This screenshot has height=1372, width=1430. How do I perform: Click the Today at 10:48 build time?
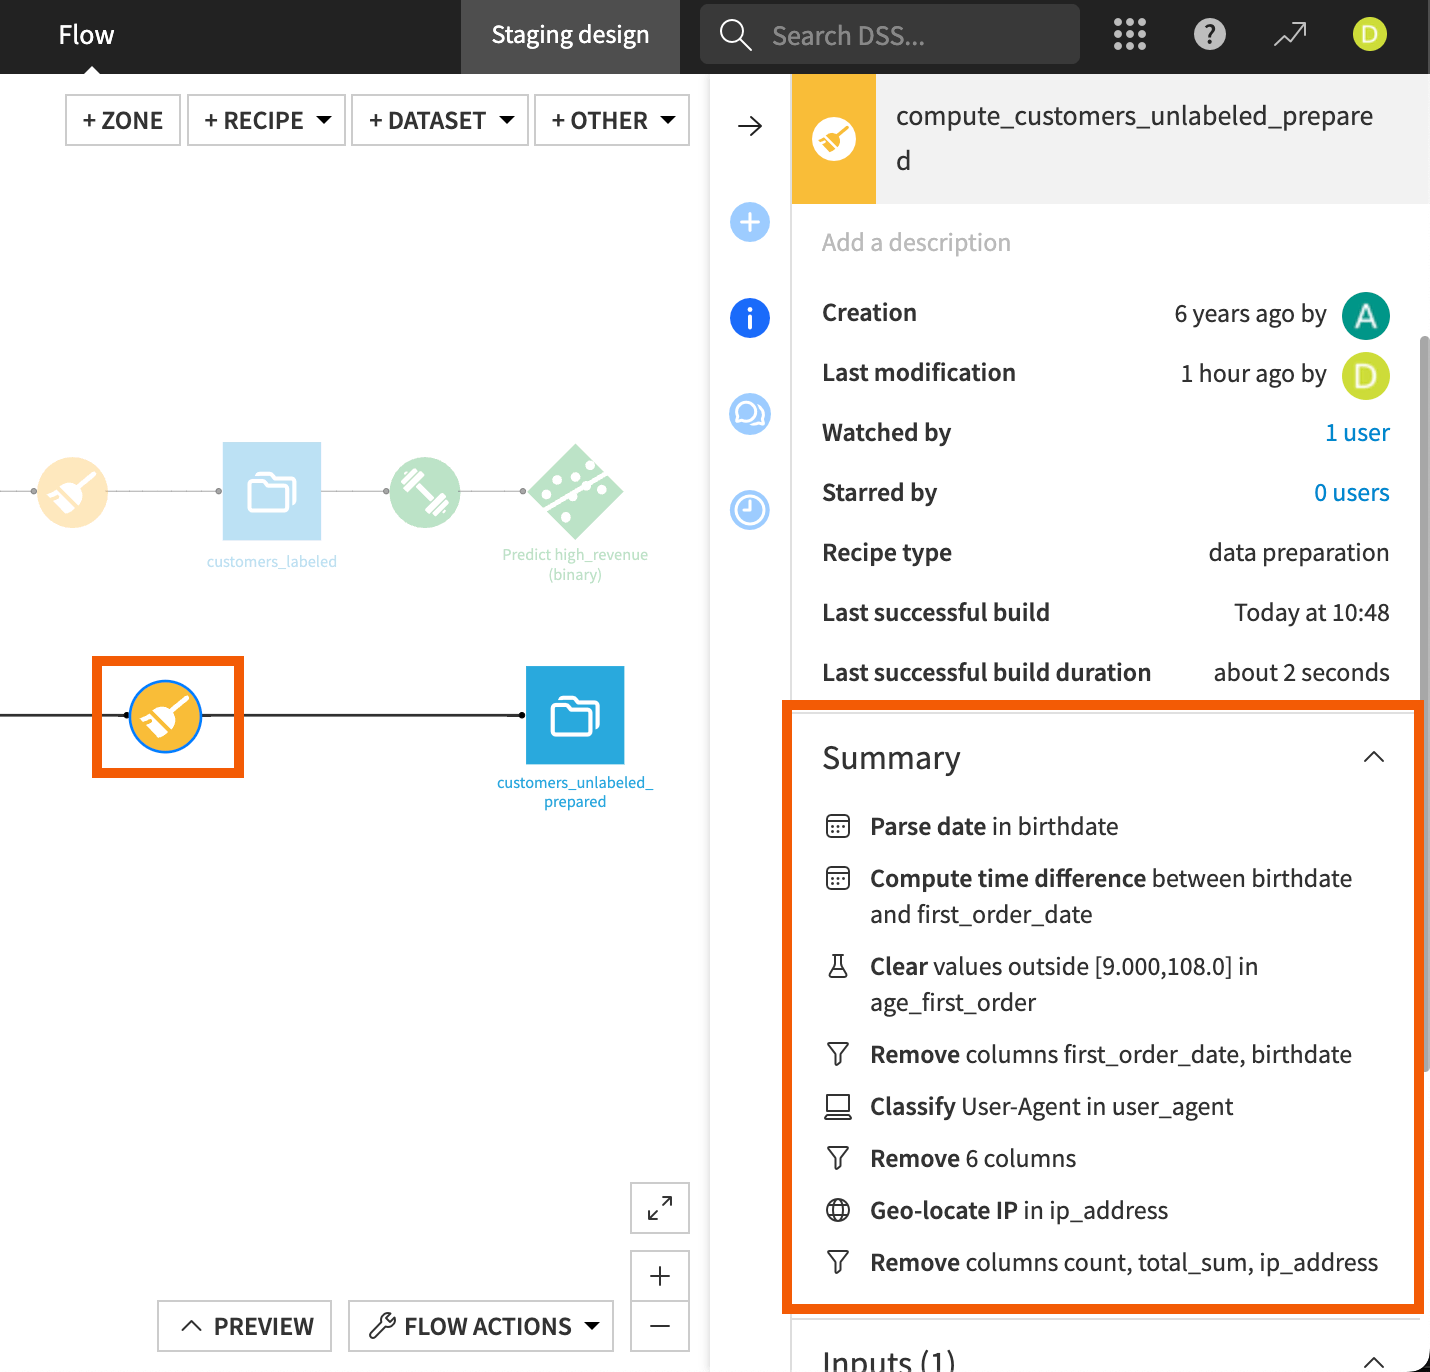tap(1311, 613)
